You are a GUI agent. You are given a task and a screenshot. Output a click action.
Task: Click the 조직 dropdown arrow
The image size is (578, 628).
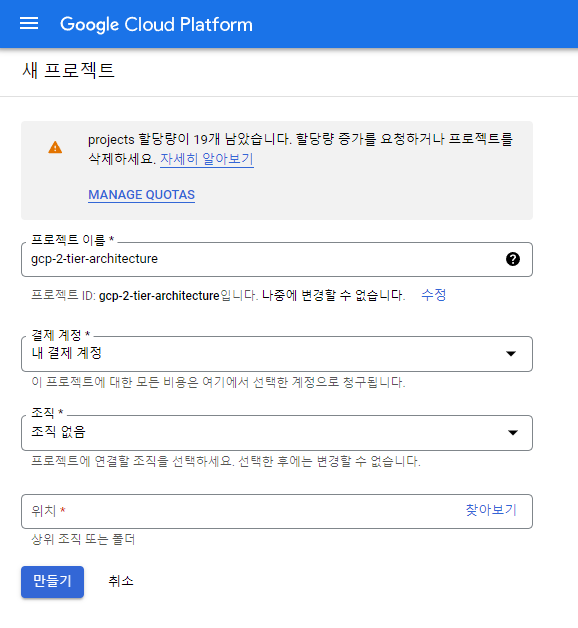click(x=513, y=433)
